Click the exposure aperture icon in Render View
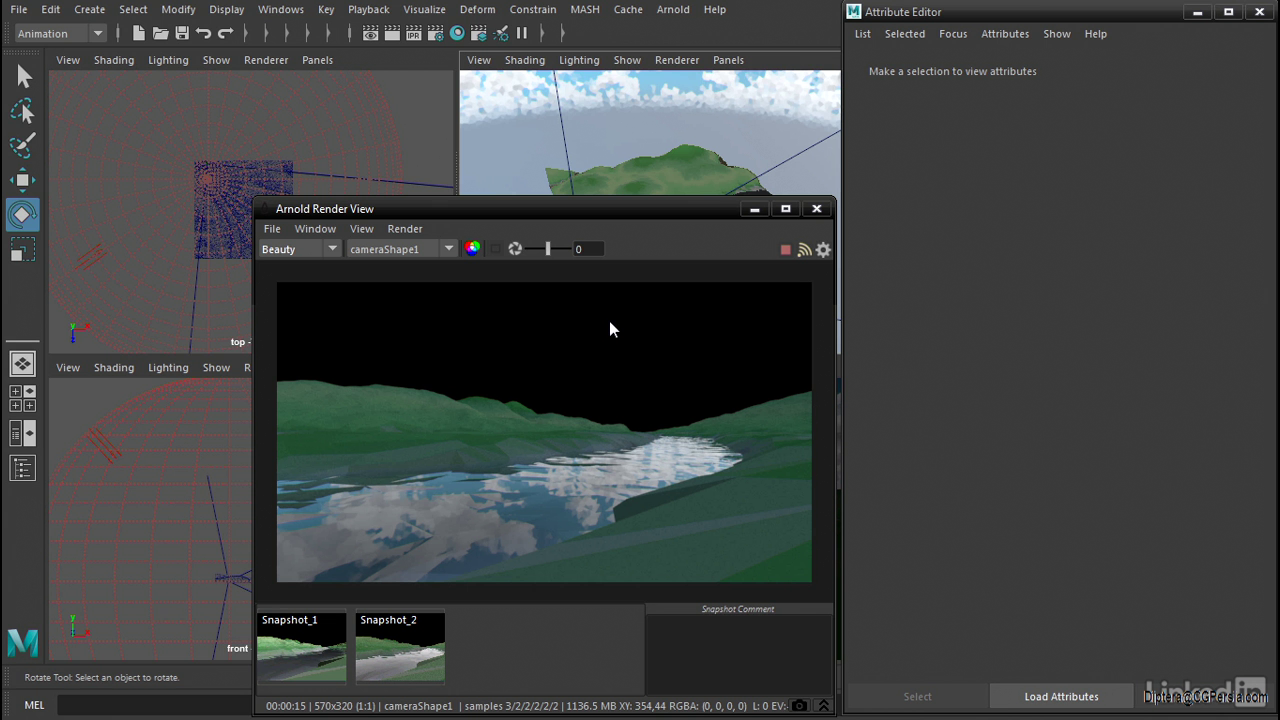 pyautogui.click(x=515, y=249)
